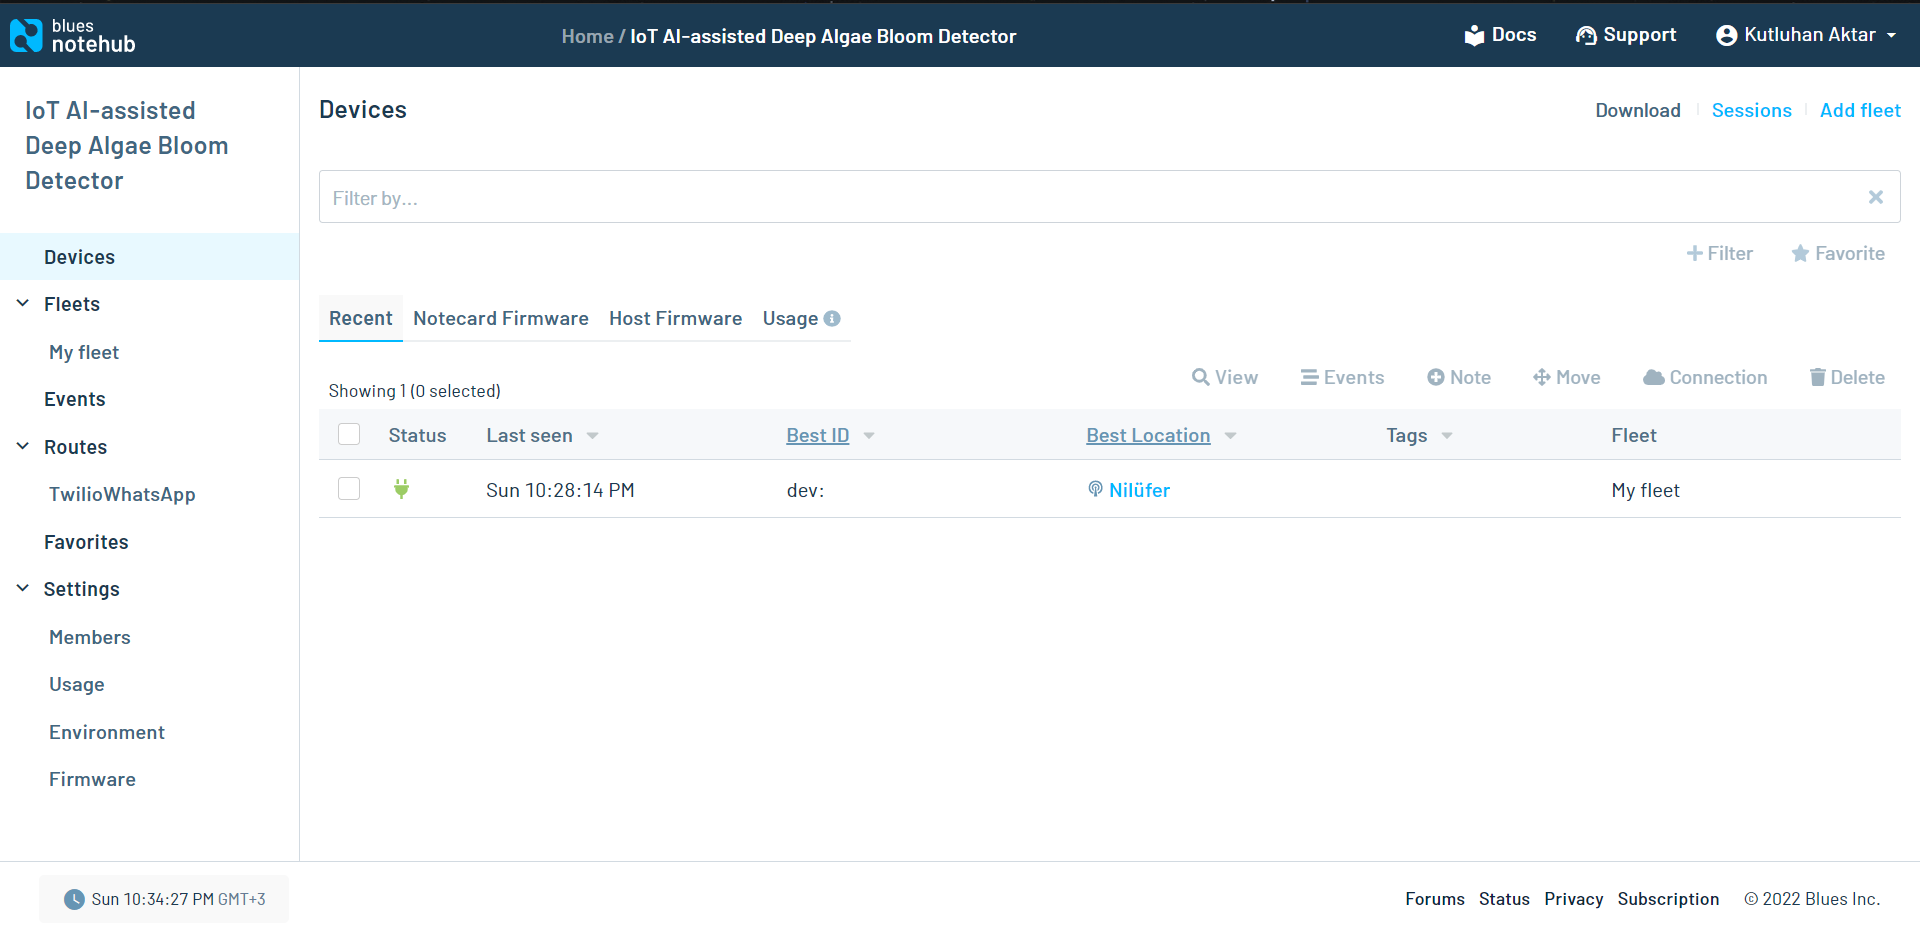This screenshot has height=932, width=1920.
Task: Click the Blues Notehub logo
Action: pos(72,35)
